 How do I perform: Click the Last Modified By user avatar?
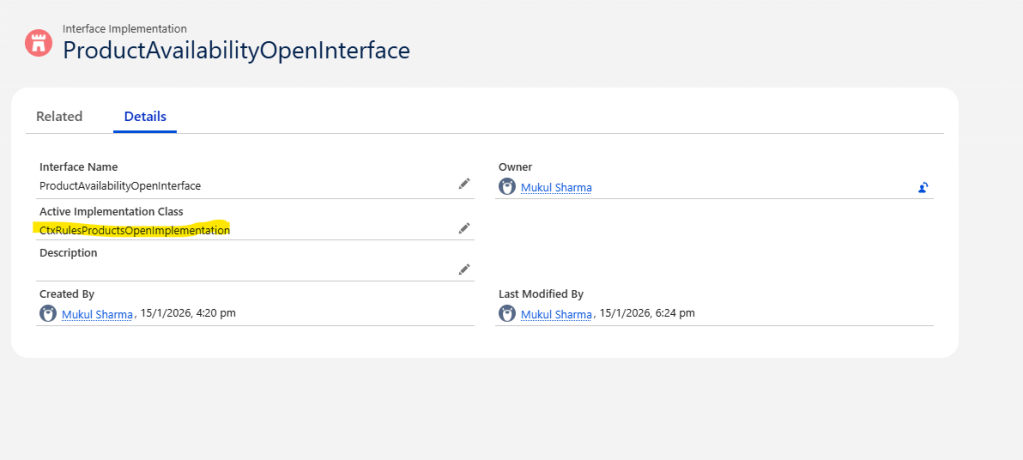pos(507,313)
